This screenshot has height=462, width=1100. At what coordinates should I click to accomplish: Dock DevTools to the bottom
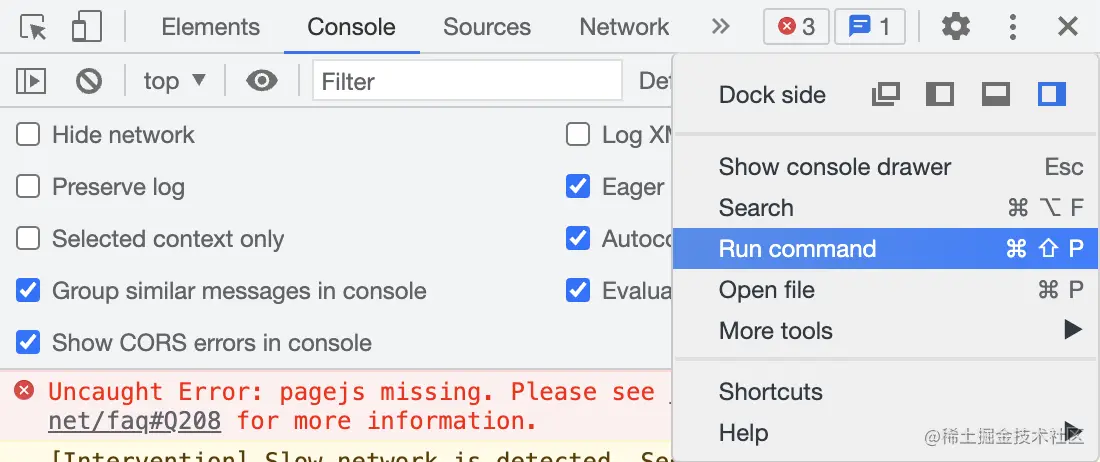click(x=995, y=95)
